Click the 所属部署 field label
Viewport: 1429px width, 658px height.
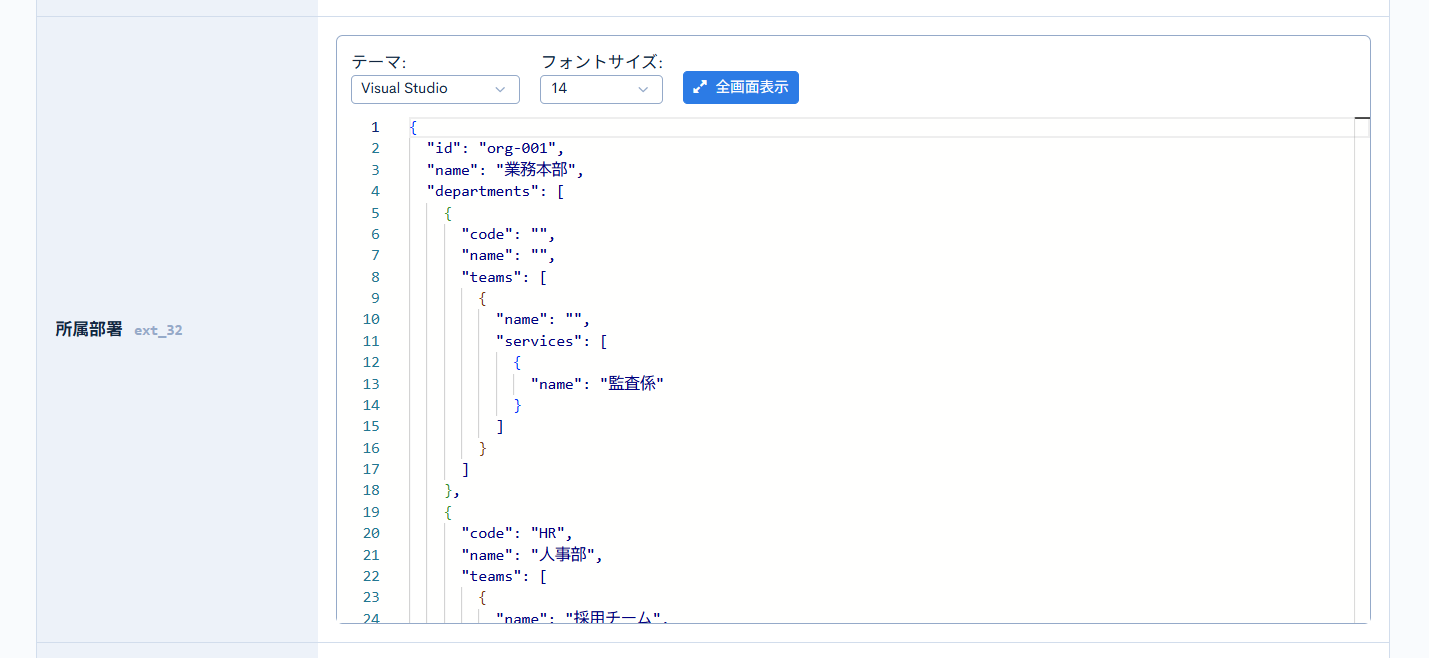coord(89,329)
